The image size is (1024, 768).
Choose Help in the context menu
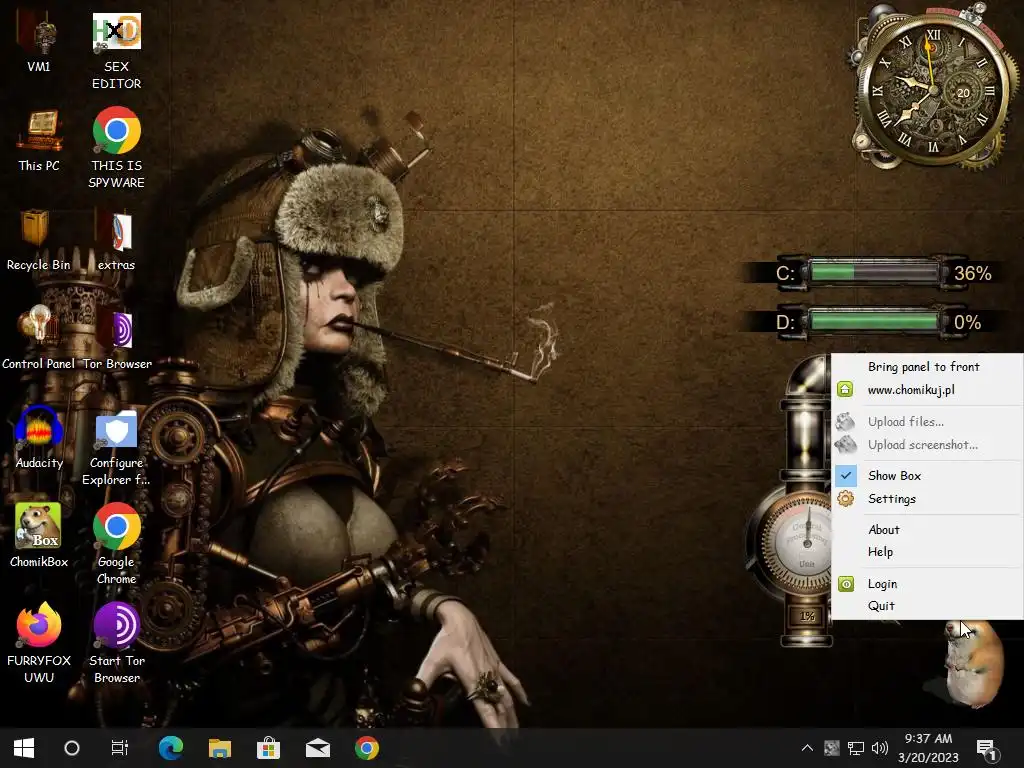927,552
